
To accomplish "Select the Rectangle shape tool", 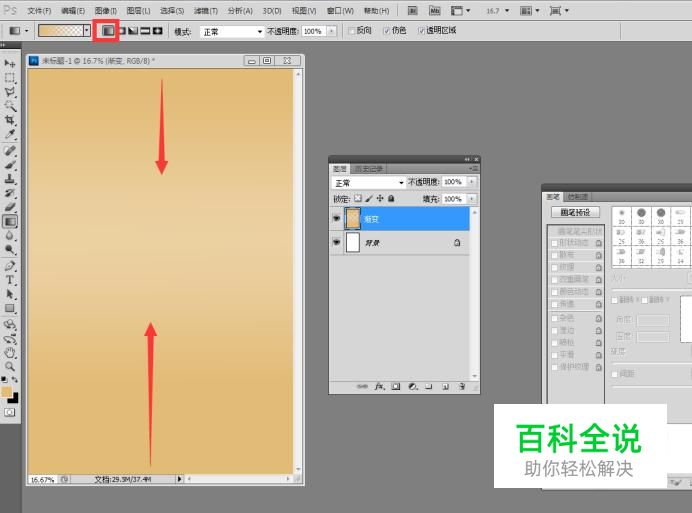I will pyautogui.click(x=9, y=308).
